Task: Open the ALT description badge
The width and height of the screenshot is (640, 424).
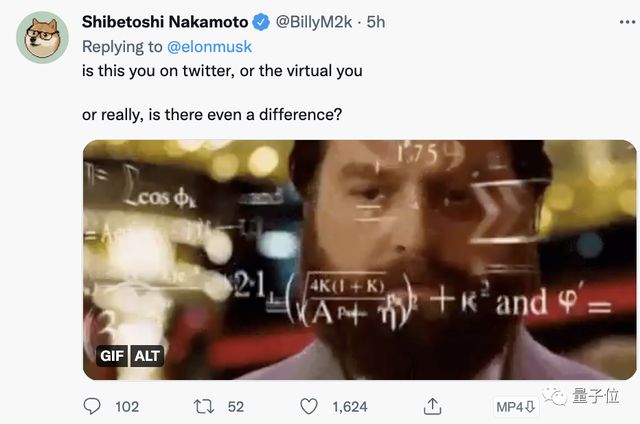Action: [146, 355]
